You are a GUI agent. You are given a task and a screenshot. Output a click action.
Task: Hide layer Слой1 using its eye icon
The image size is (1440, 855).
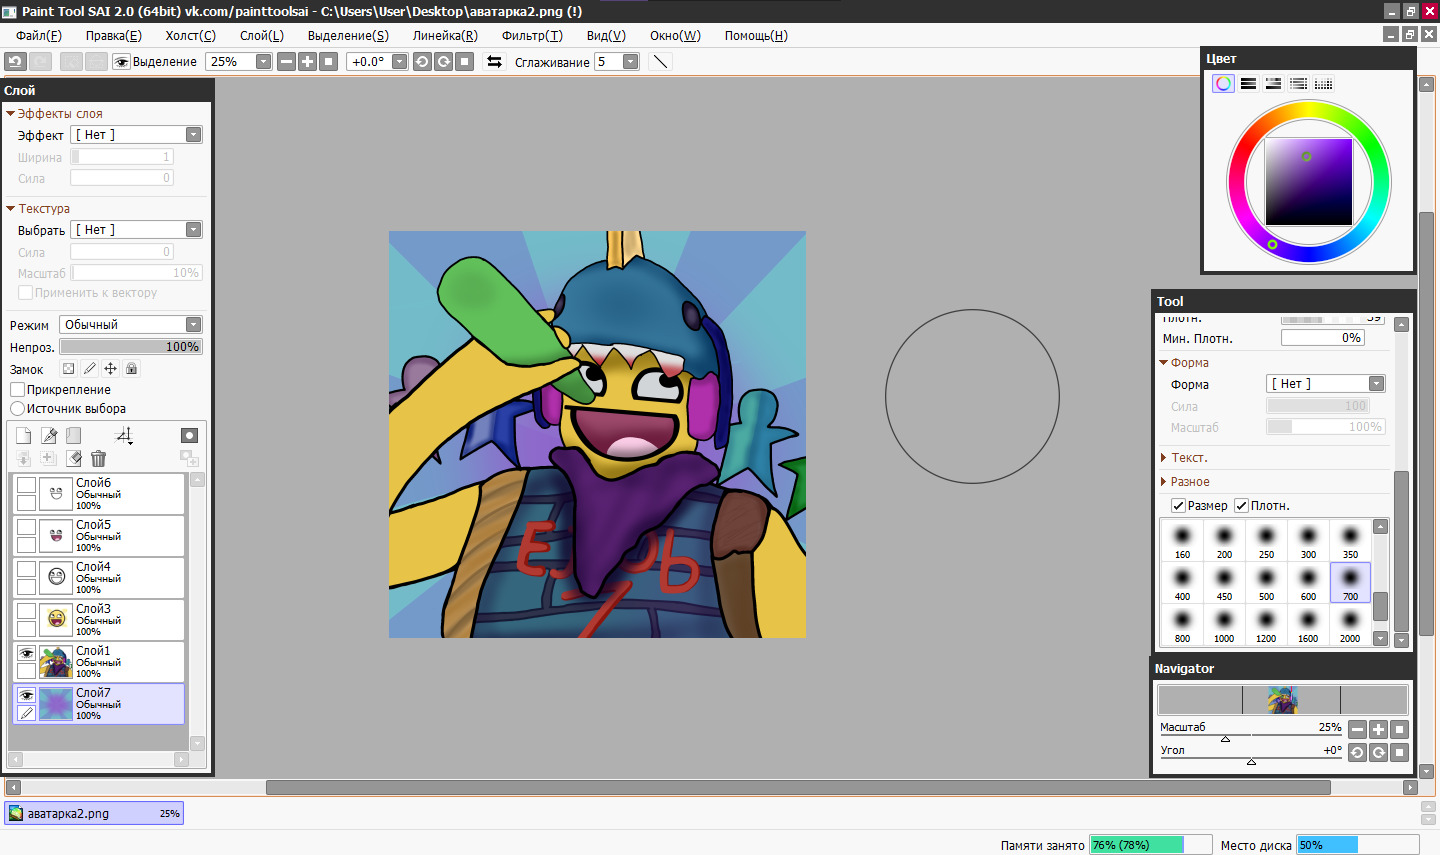pos(27,653)
